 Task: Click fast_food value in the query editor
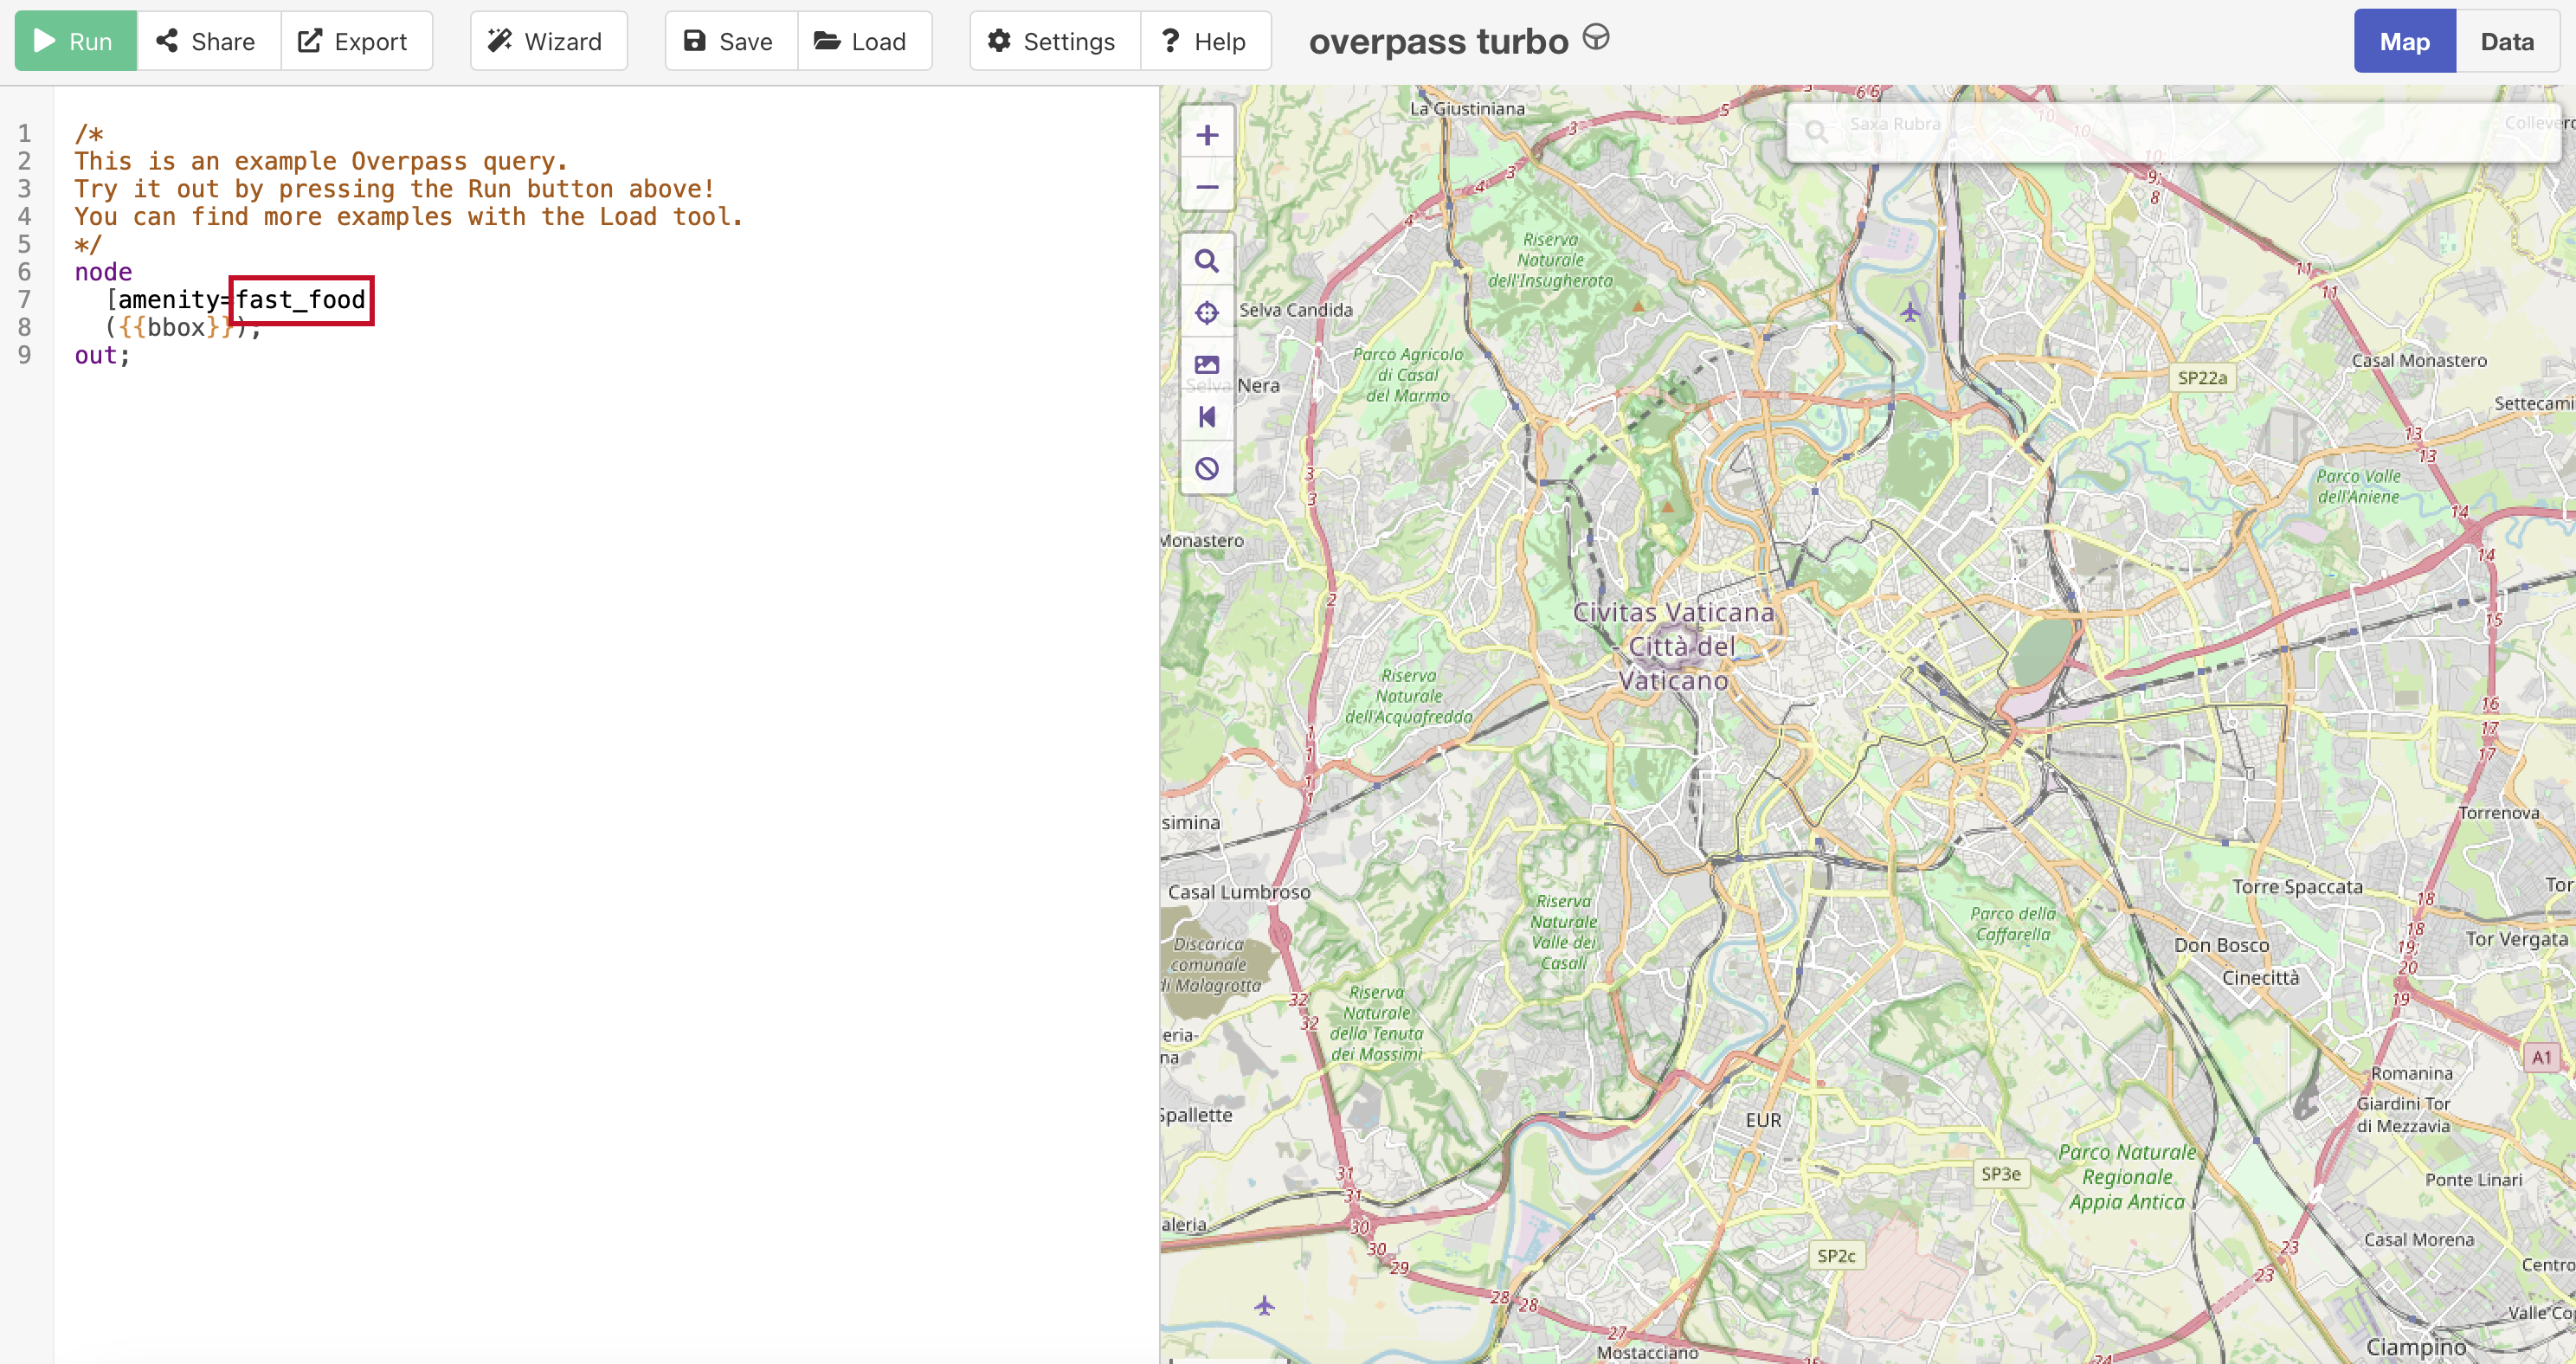301,300
